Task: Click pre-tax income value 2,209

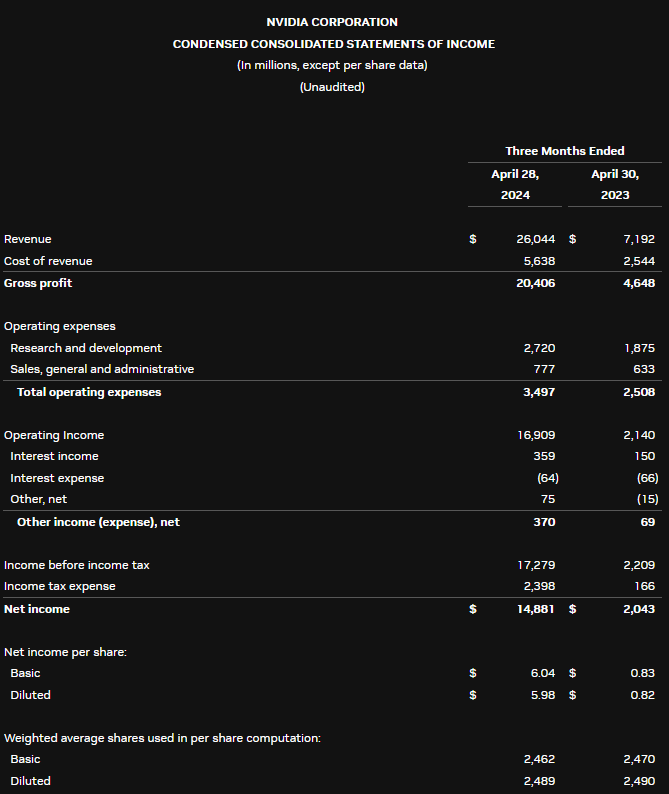Action: click(x=639, y=565)
